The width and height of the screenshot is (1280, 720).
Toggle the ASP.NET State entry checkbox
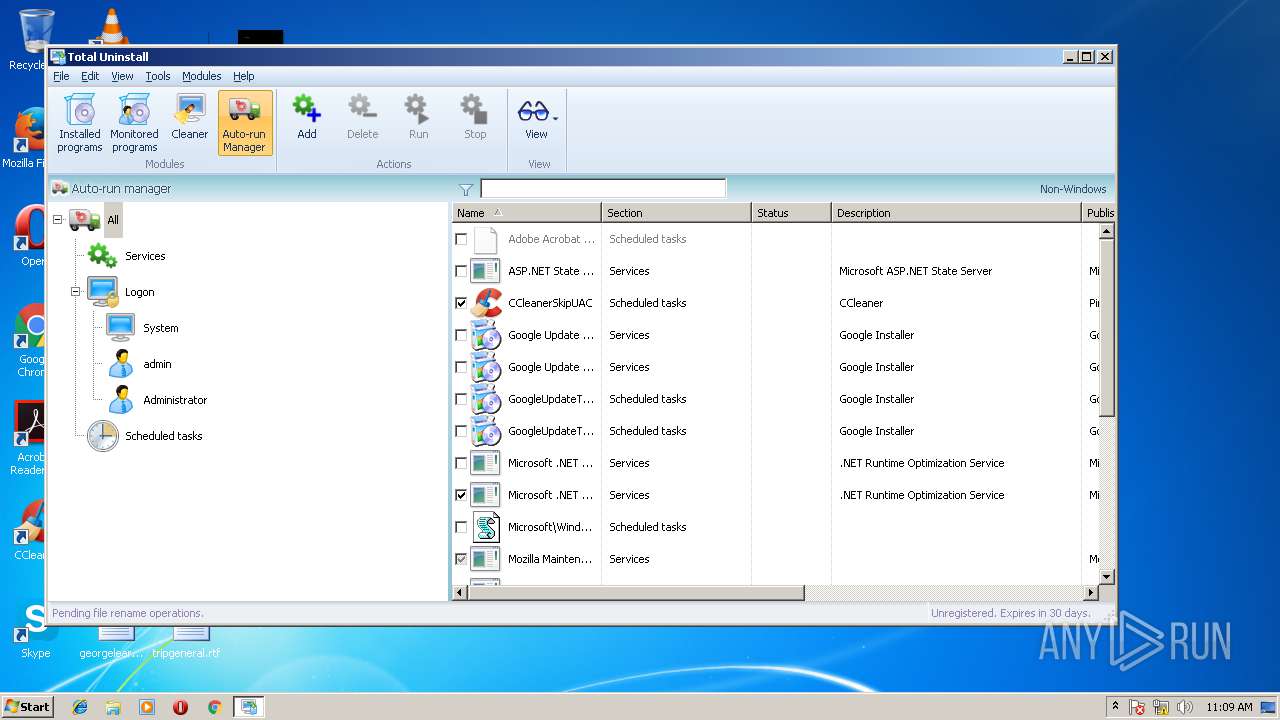coord(461,271)
